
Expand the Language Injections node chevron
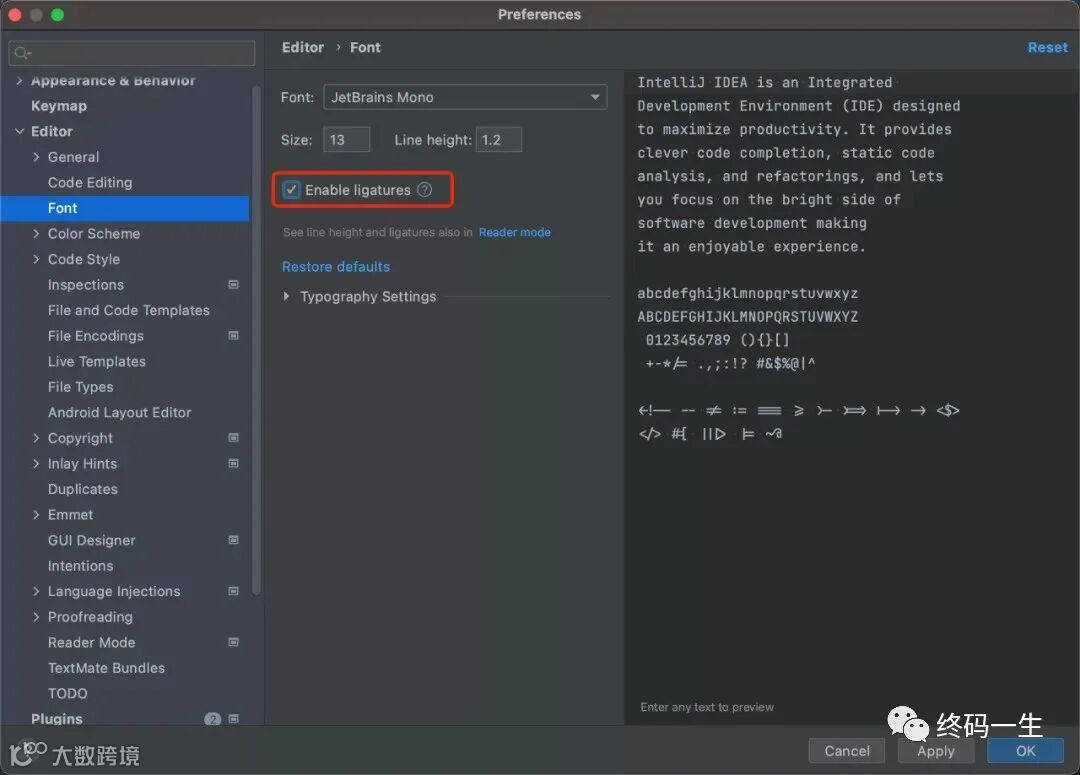(x=36, y=591)
